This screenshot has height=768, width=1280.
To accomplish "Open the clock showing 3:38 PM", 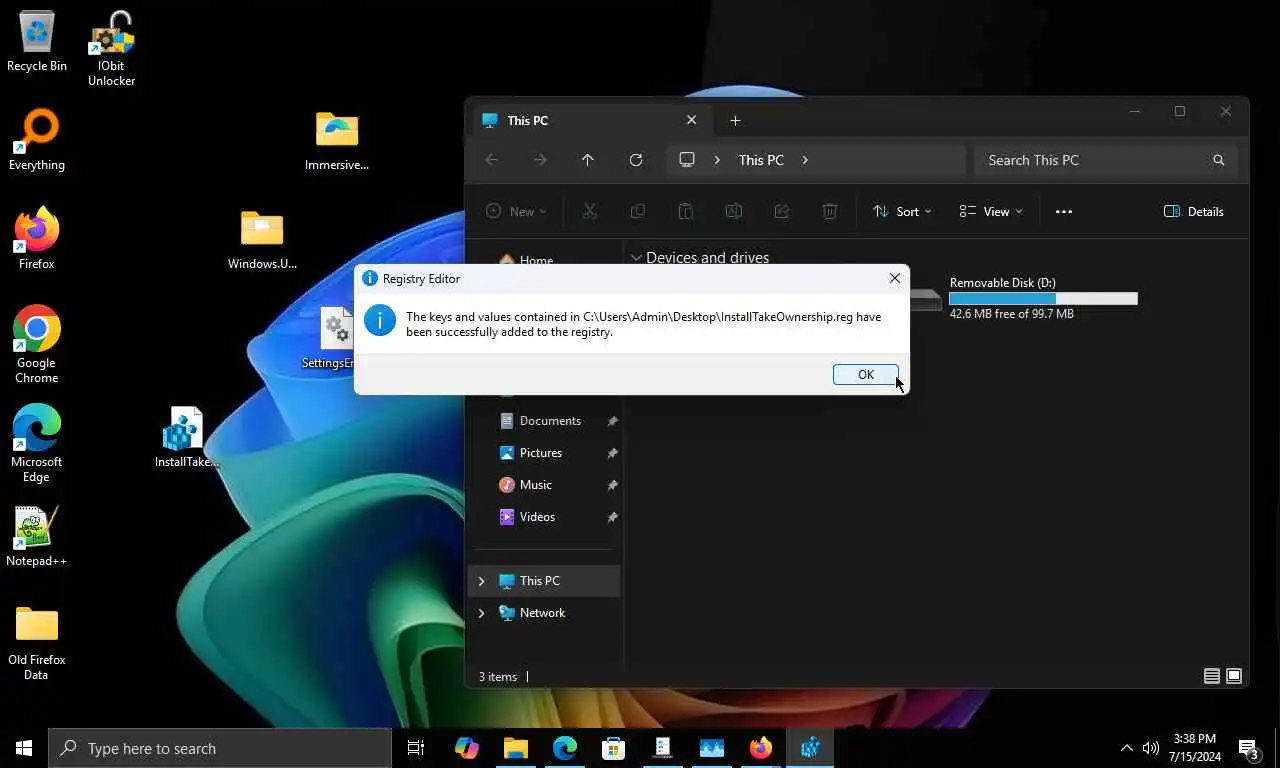I will pyautogui.click(x=1193, y=748).
